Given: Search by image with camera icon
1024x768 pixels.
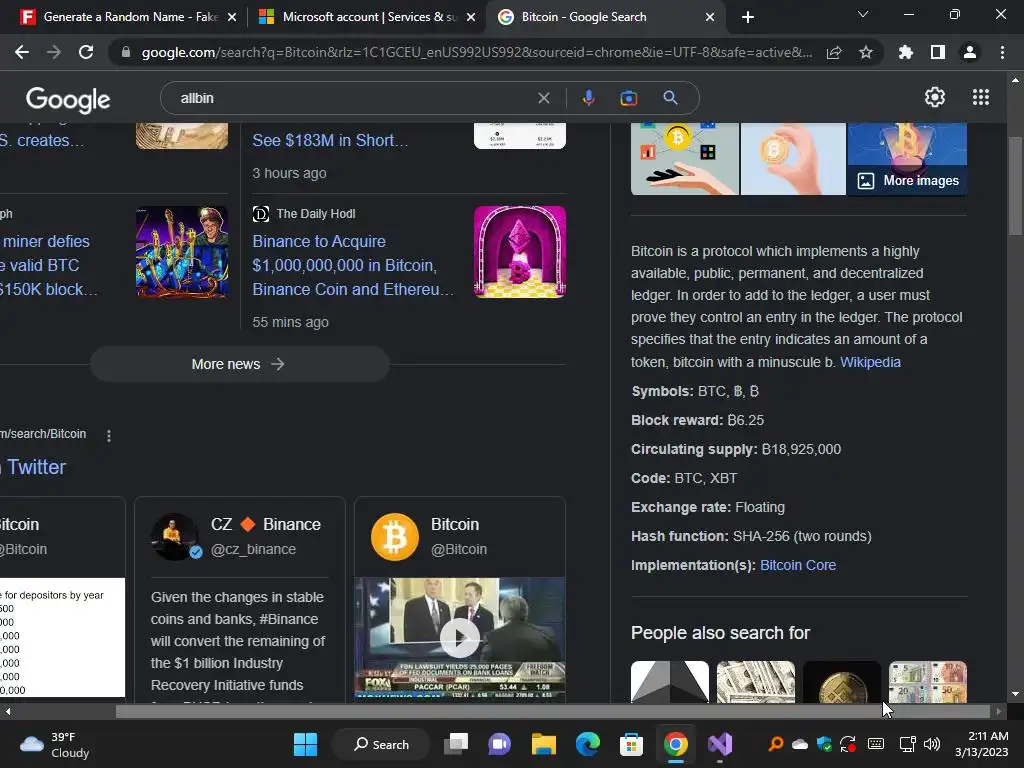Looking at the screenshot, I should (628, 98).
